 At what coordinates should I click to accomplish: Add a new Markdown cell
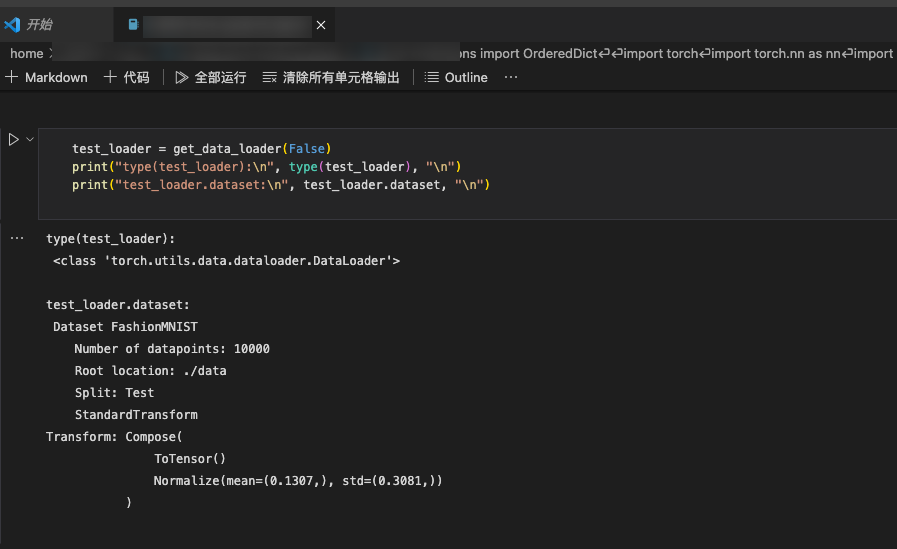(47, 77)
